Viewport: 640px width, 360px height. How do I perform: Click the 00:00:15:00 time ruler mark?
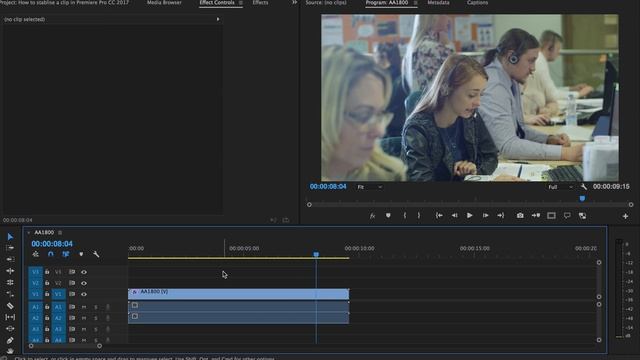click(474, 248)
